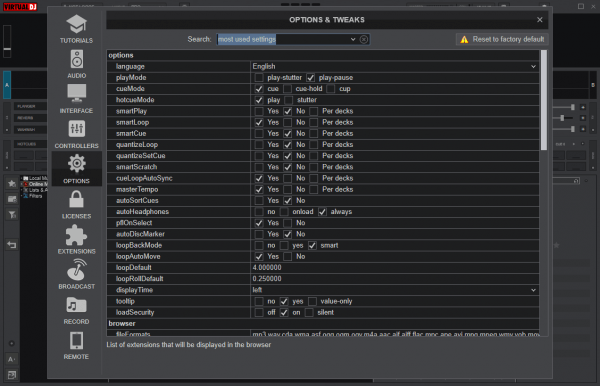Click Reset to factory default button

[x=502, y=39]
